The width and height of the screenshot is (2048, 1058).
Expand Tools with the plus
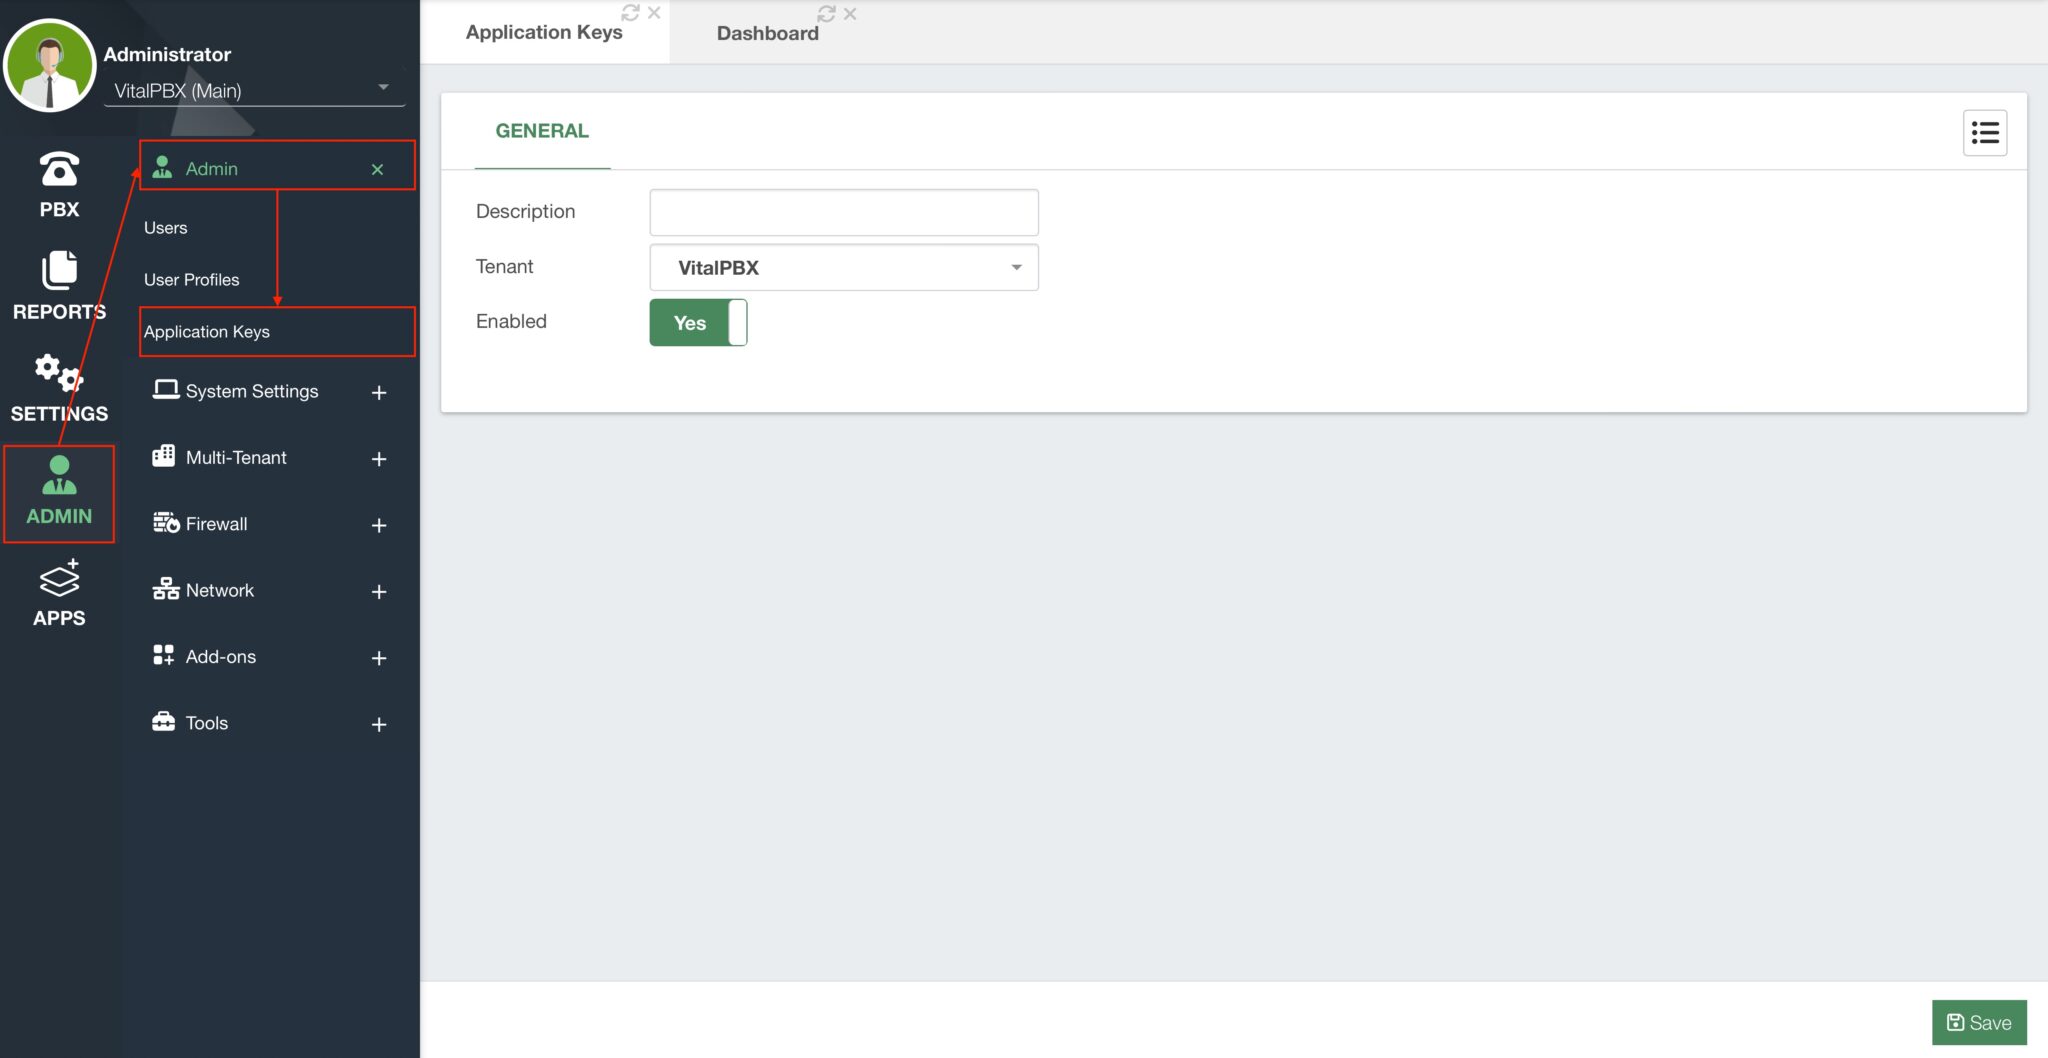tap(379, 724)
